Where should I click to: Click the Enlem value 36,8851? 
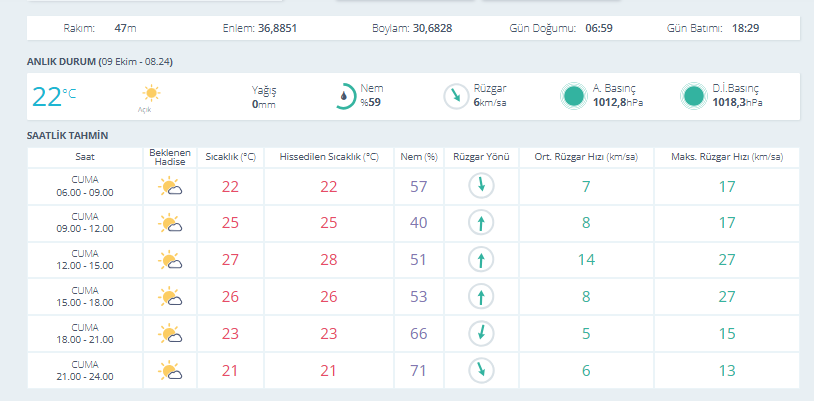277,28
